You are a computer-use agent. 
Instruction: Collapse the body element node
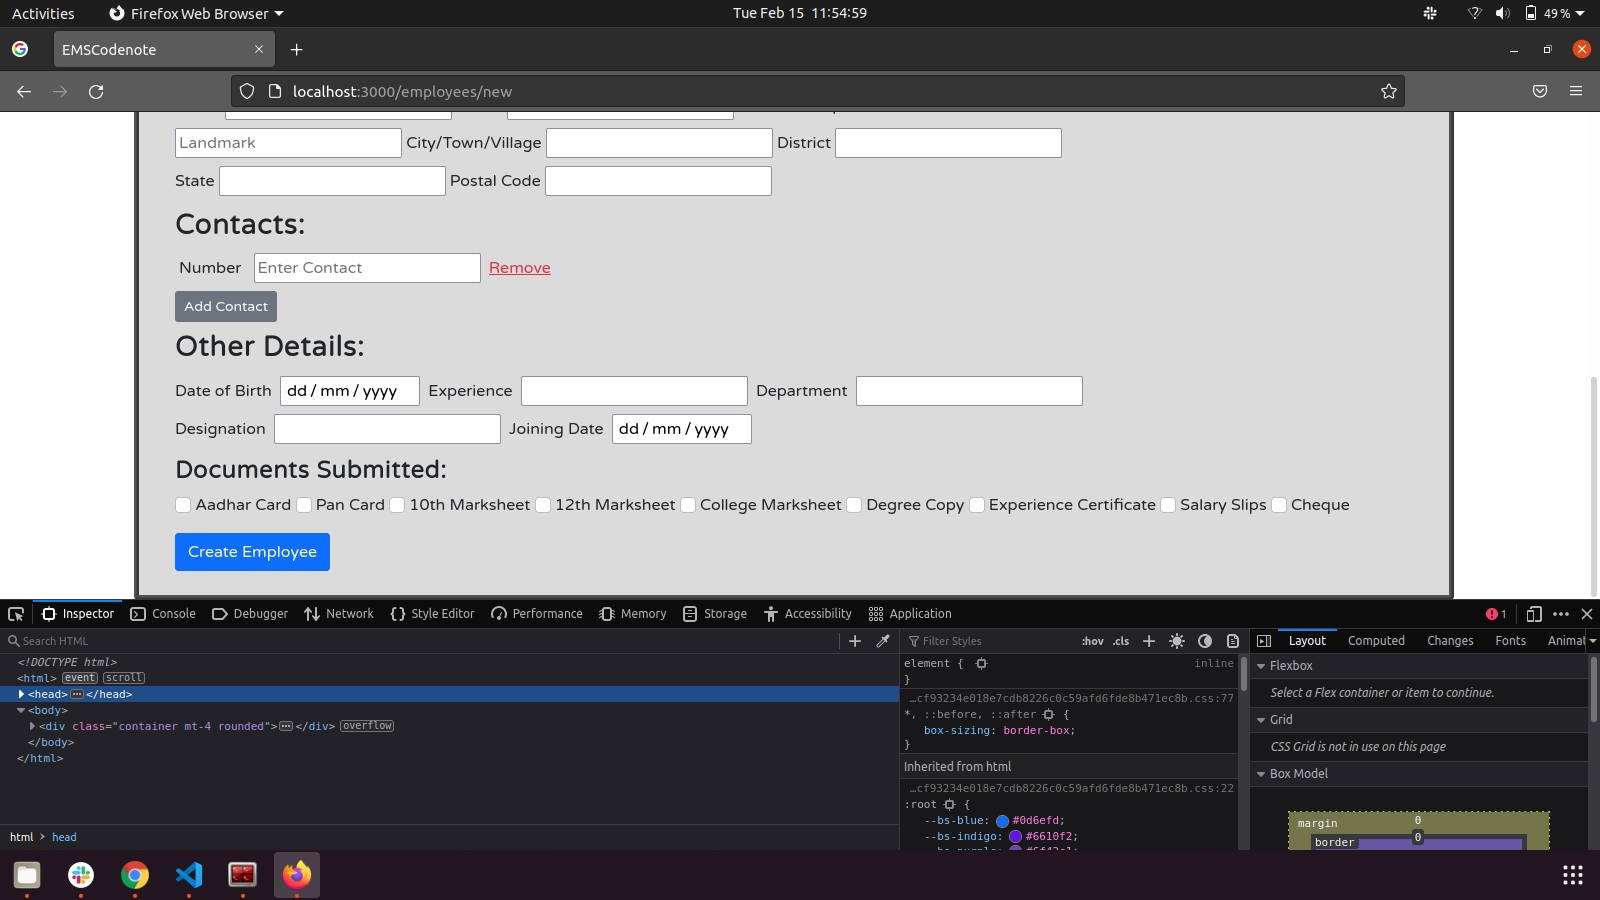point(21,710)
